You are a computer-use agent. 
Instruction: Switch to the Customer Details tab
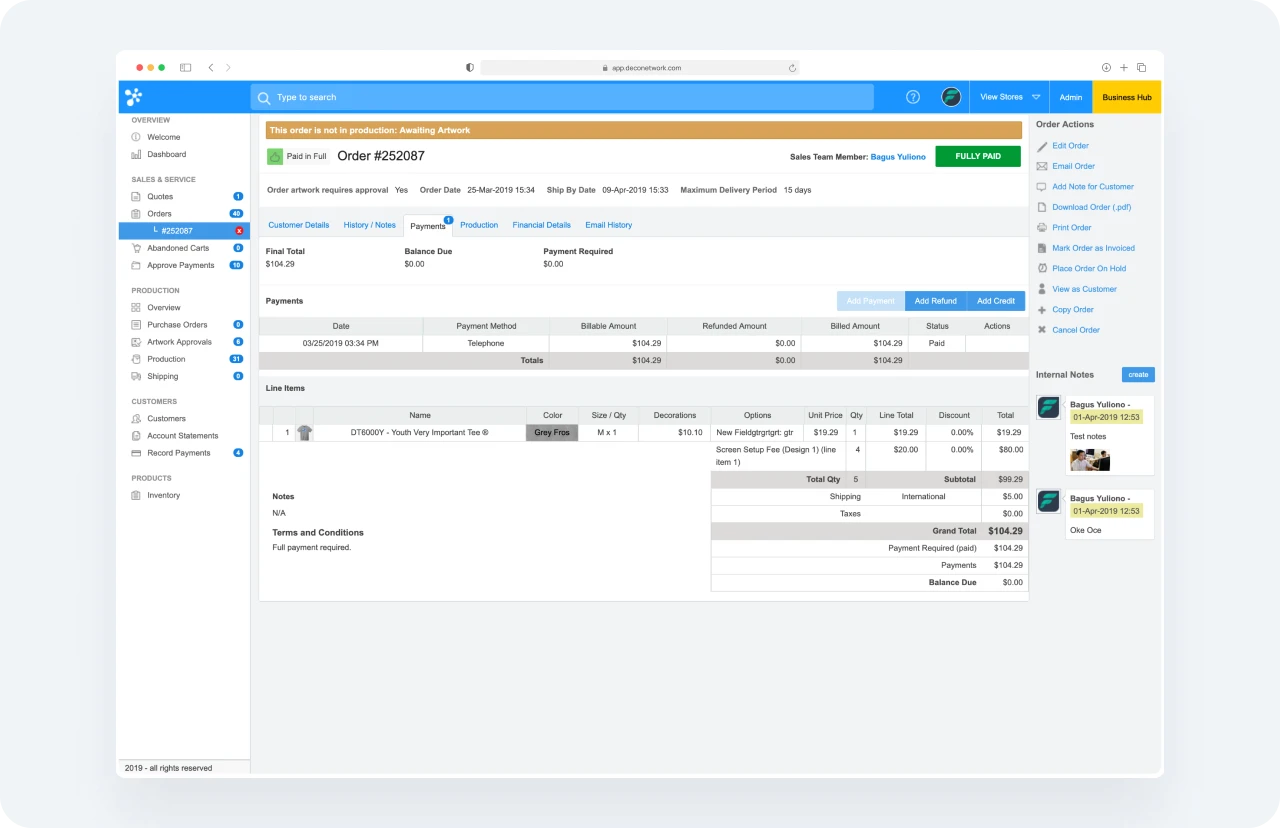299,225
